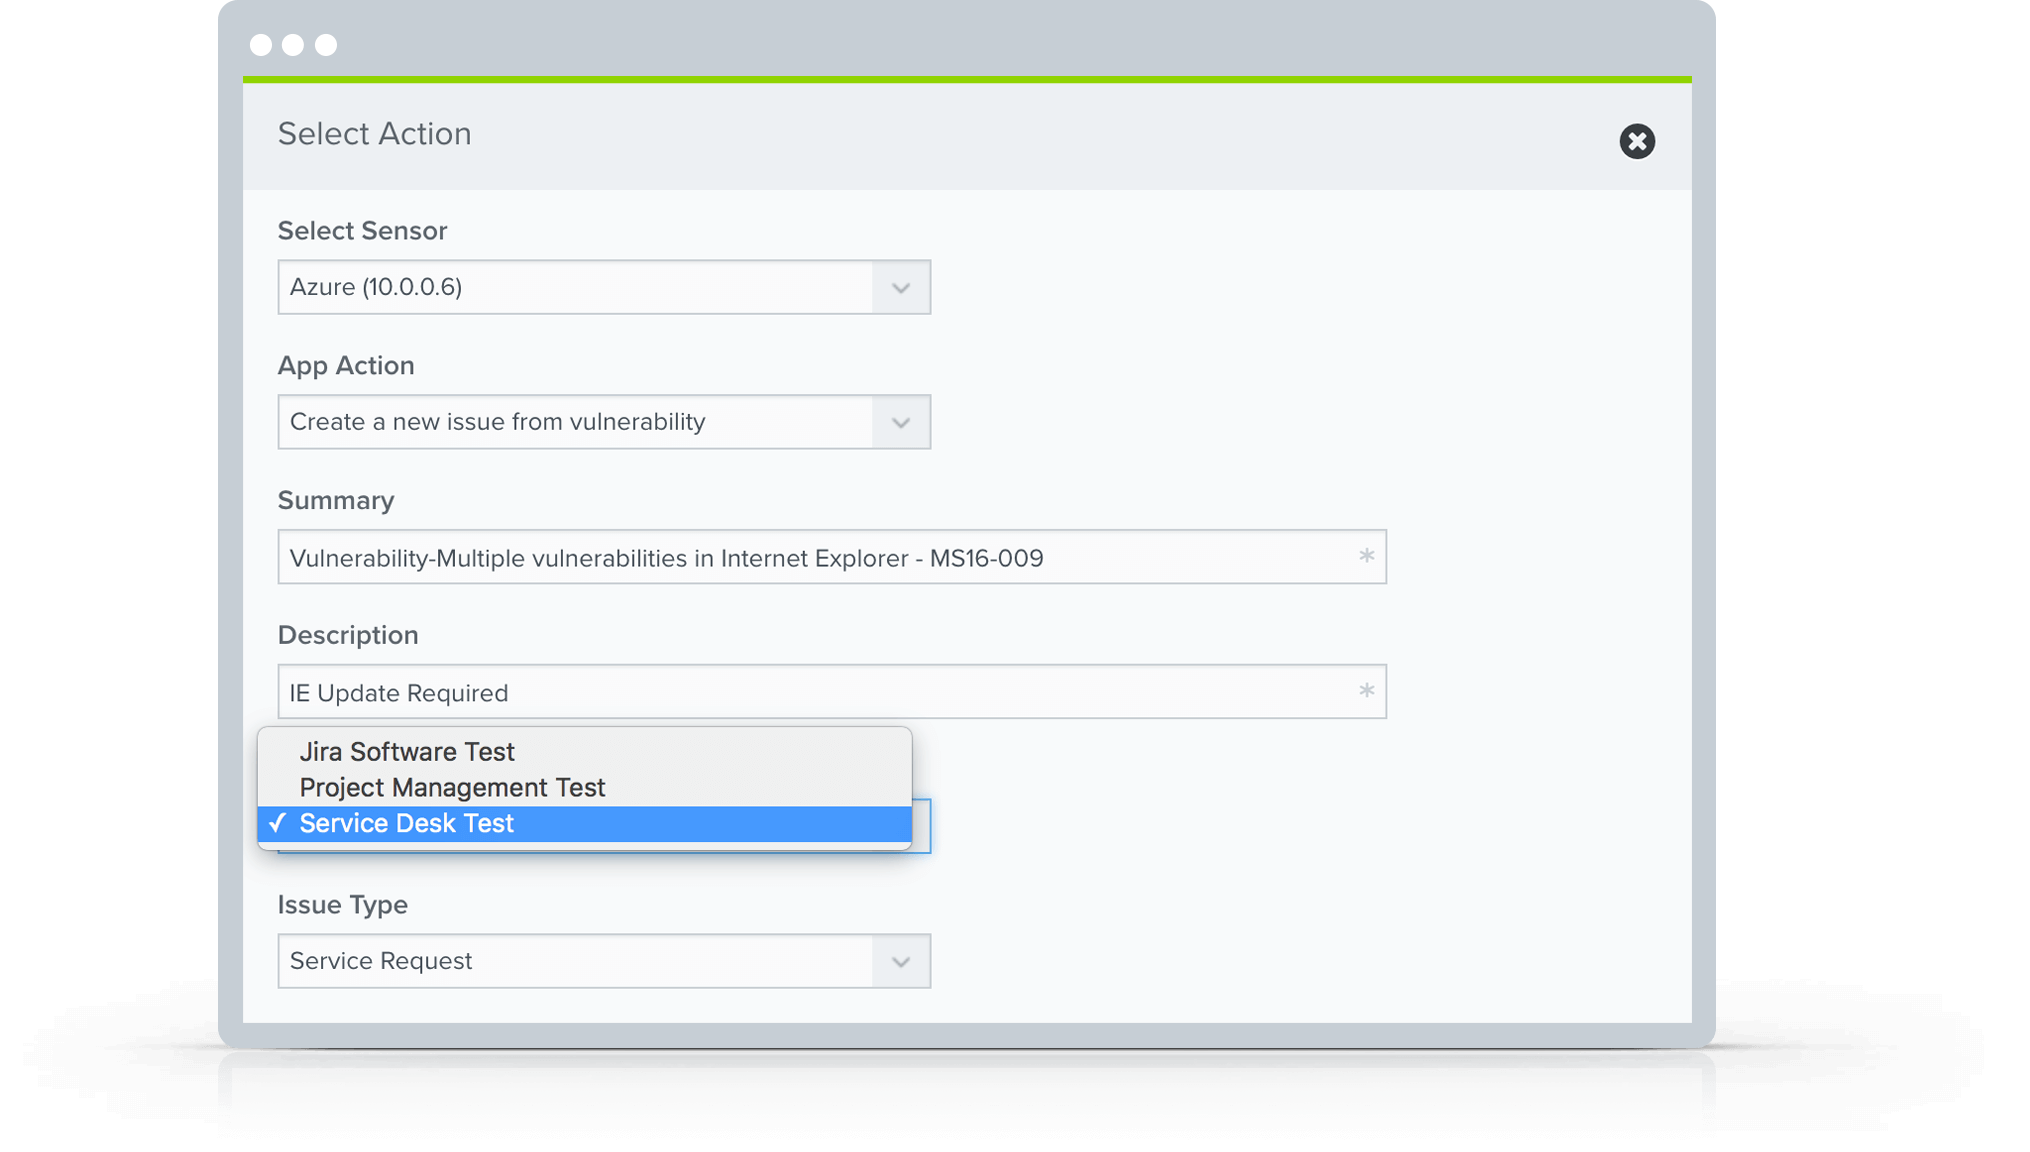This screenshot has height=1152, width=2030.
Task: Click the asterisk icon in the Description field
Action: (x=1366, y=691)
